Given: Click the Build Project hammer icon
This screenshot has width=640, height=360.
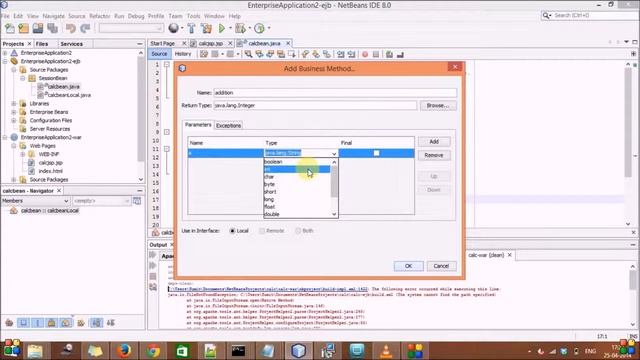Looking at the screenshot, I should pyautogui.click(x=191, y=28).
